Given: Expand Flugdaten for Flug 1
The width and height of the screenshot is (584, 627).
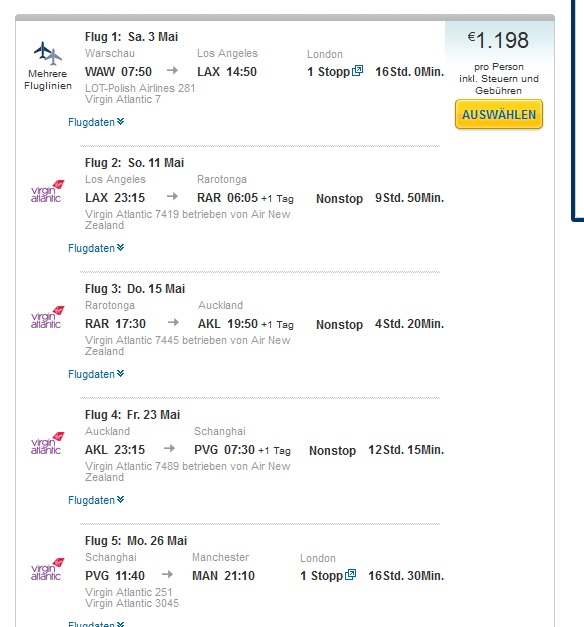Looking at the screenshot, I should 96,122.
